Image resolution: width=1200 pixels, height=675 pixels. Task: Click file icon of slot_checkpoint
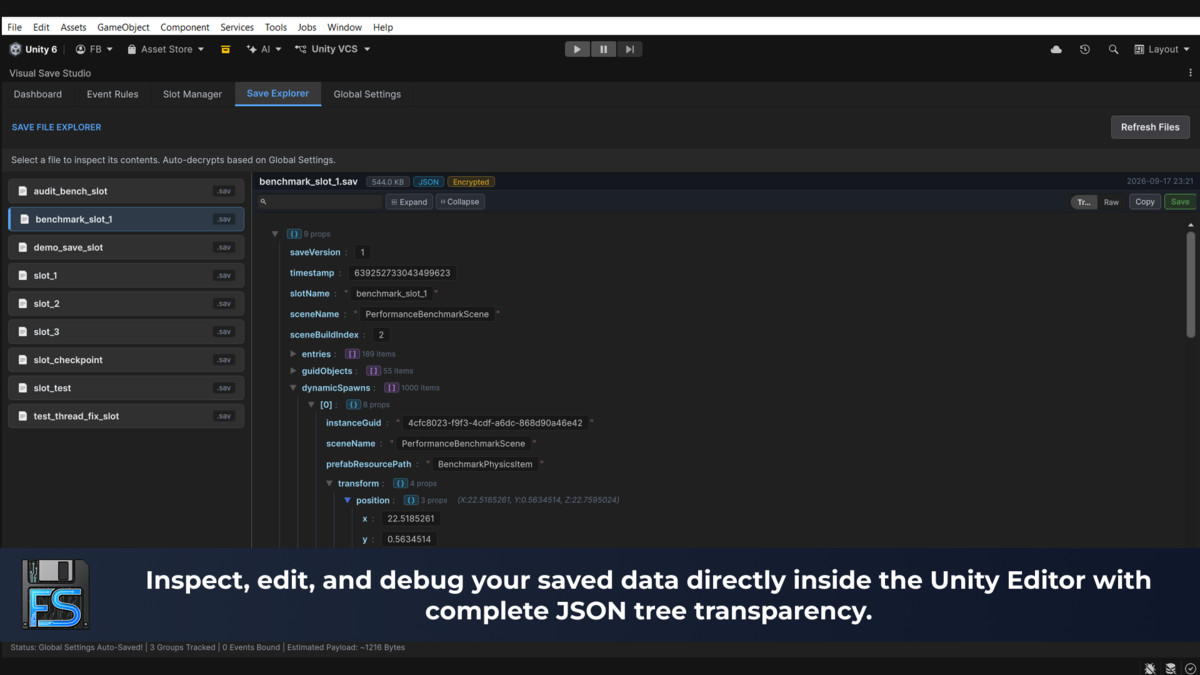(22, 360)
